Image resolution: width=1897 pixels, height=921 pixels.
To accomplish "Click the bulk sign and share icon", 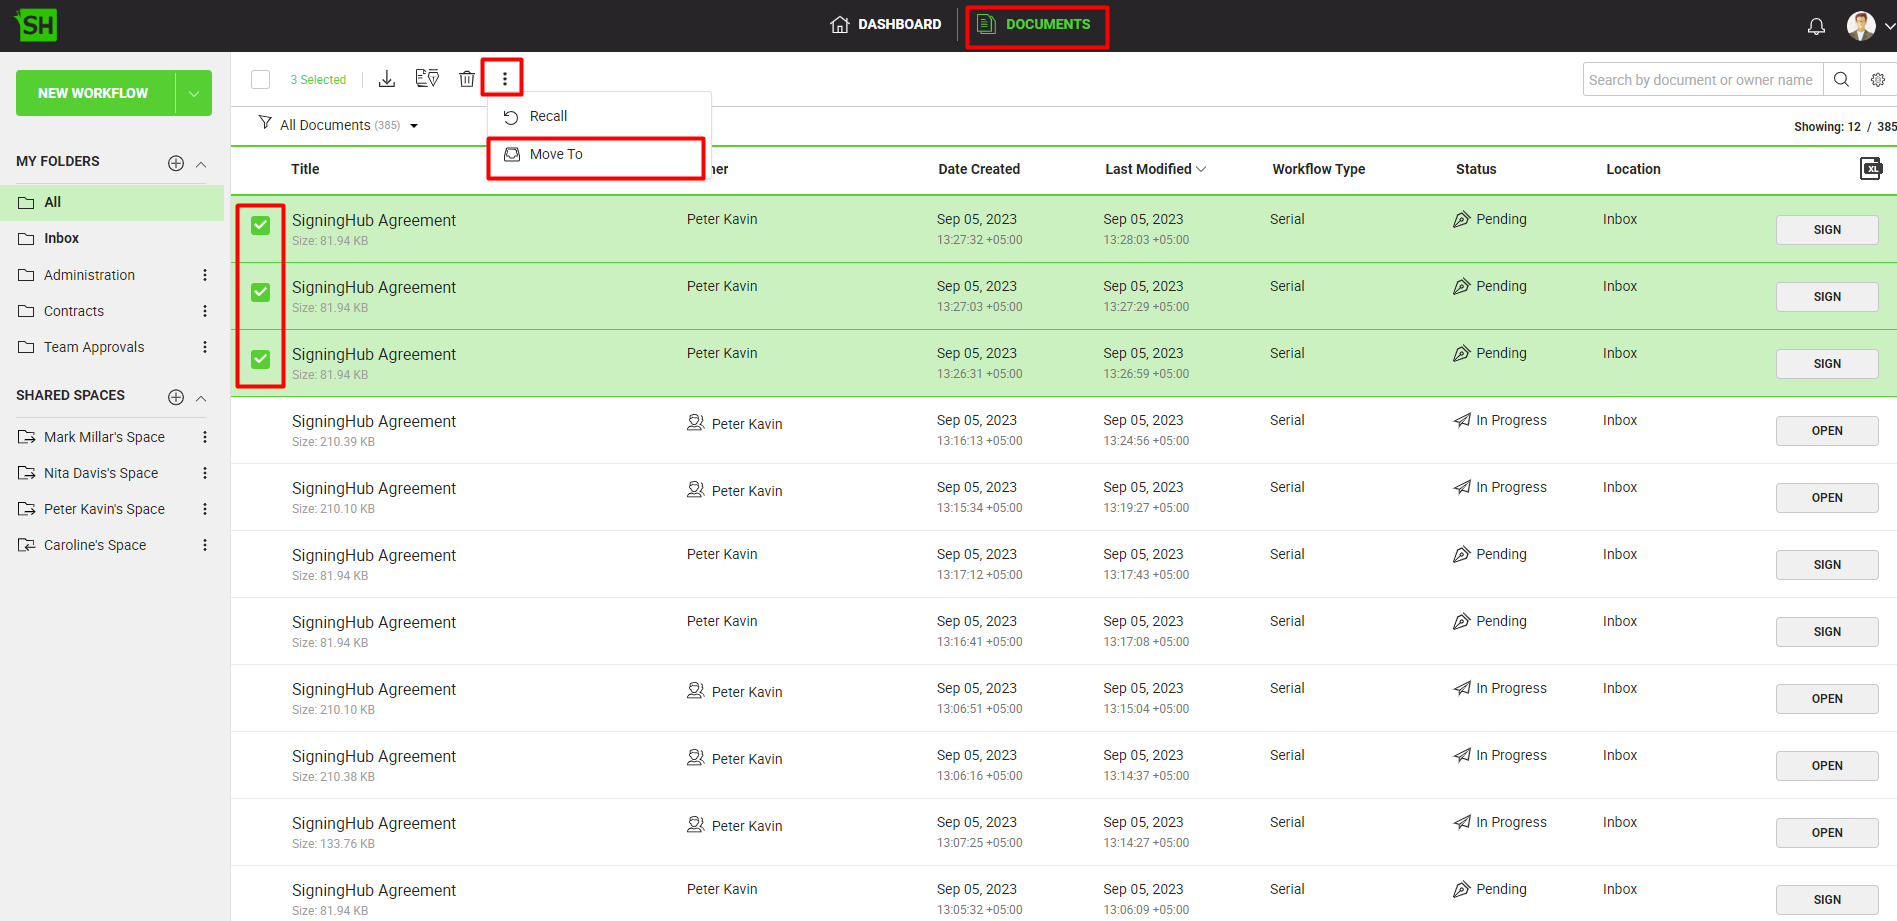I will coord(427,79).
